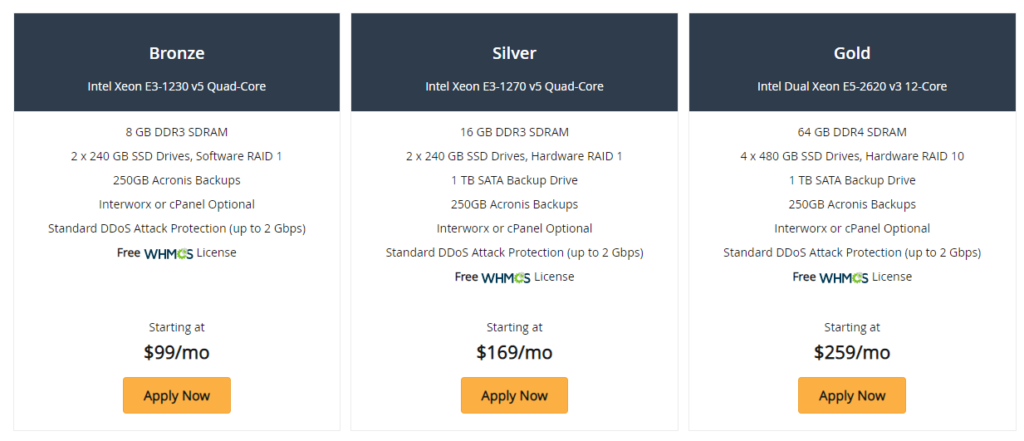The image size is (1024, 441).
Task: Click 8 GB DDR3 SDRAM in Bronze
Action: tap(177, 132)
